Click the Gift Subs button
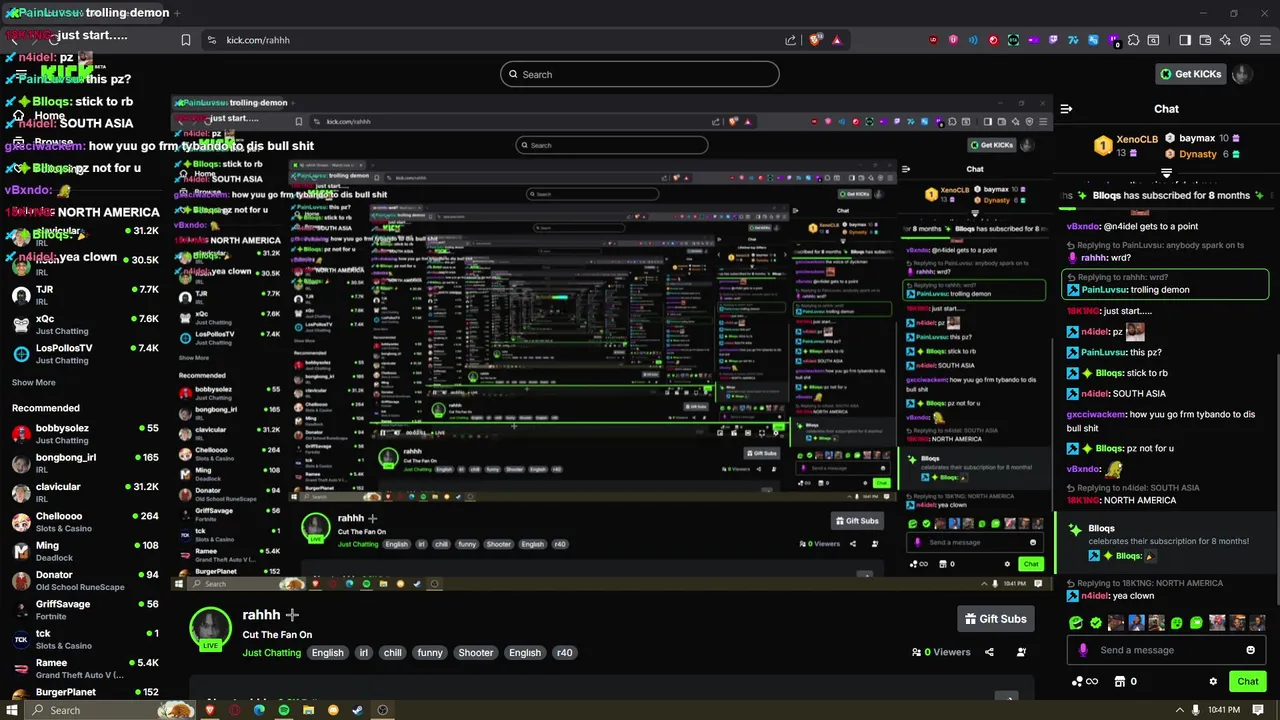 994,619
